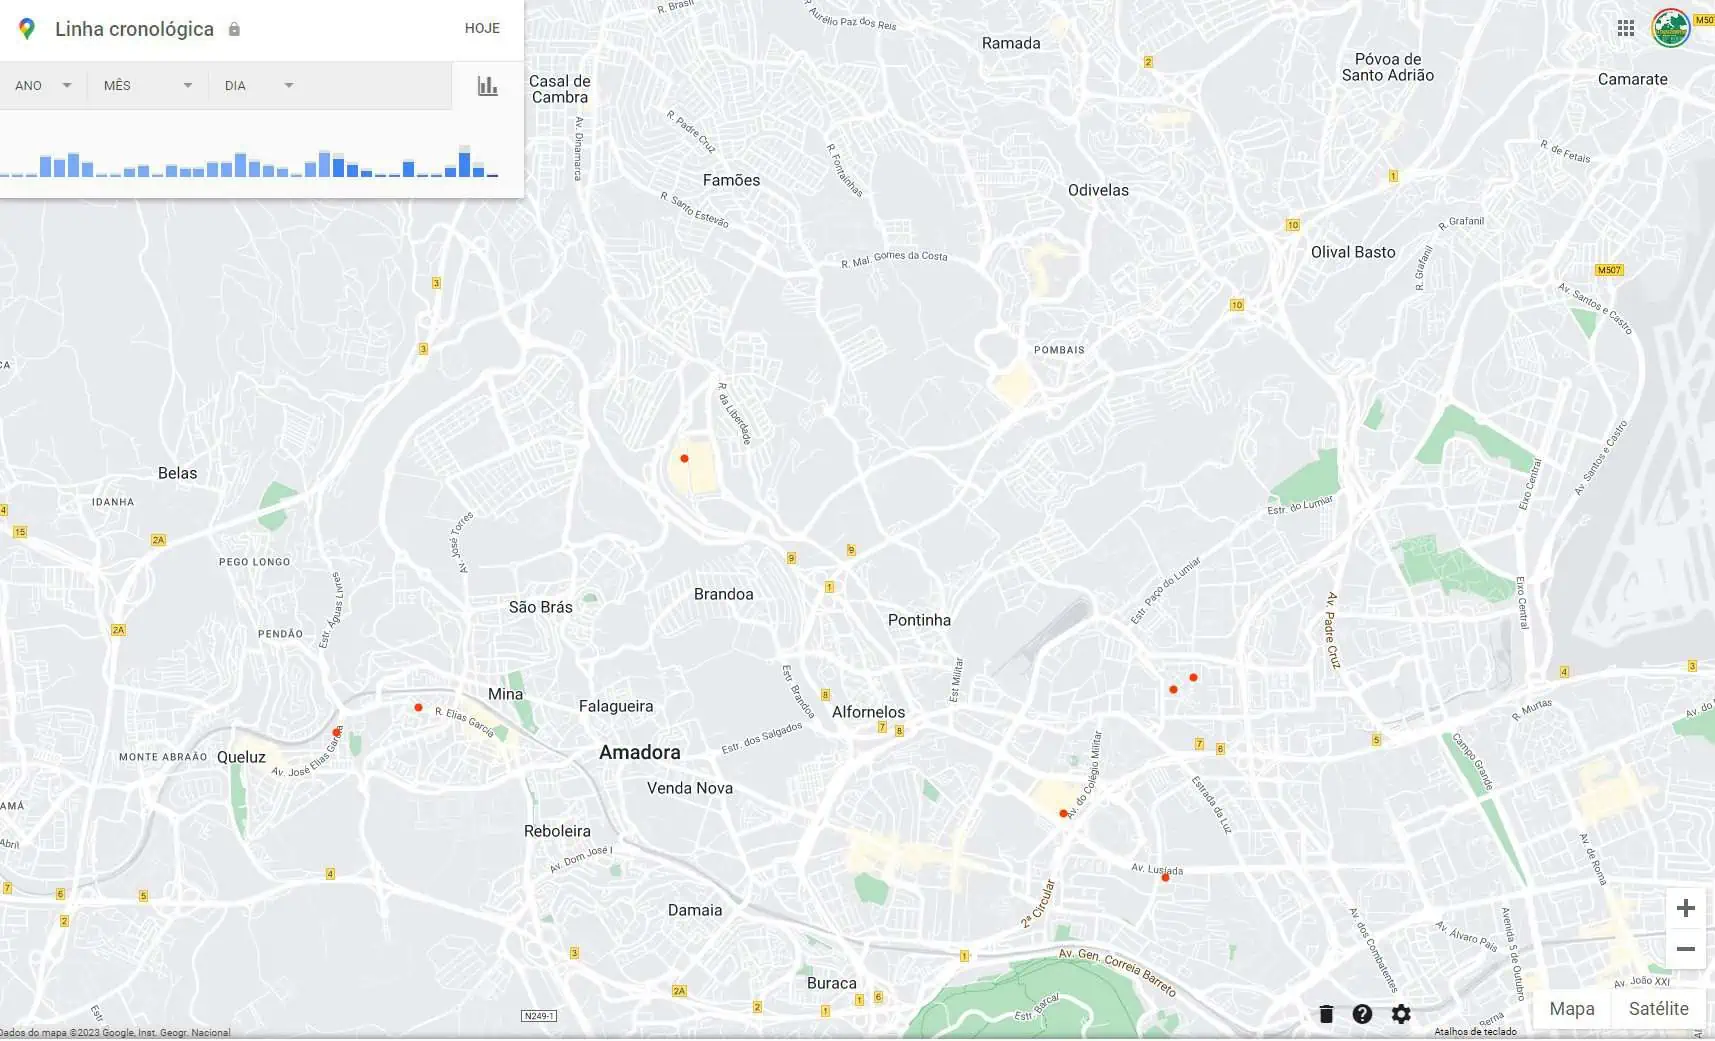Viewport: 1715px width, 1041px height.
Task: Click the Ramada map label
Action: [1011, 43]
